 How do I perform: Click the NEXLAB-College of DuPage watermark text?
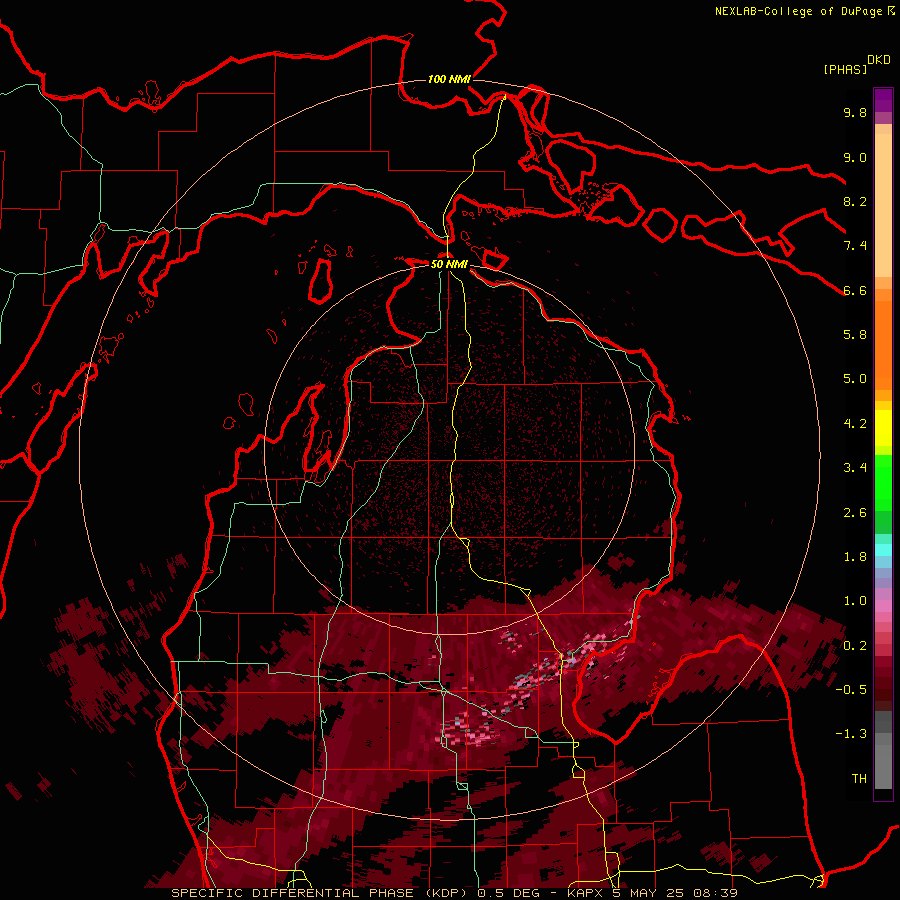(x=804, y=11)
